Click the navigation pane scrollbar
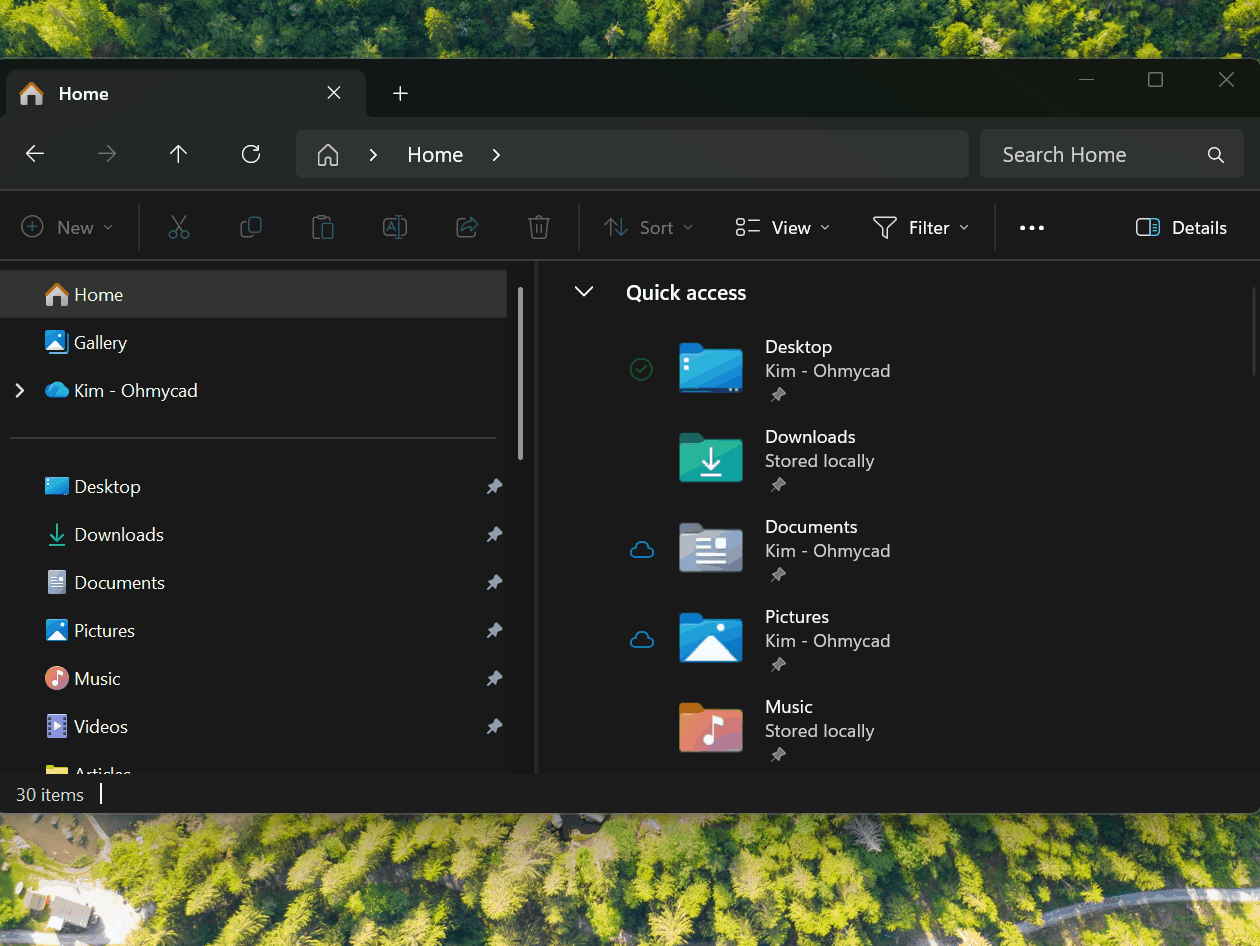 click(520, 373)
